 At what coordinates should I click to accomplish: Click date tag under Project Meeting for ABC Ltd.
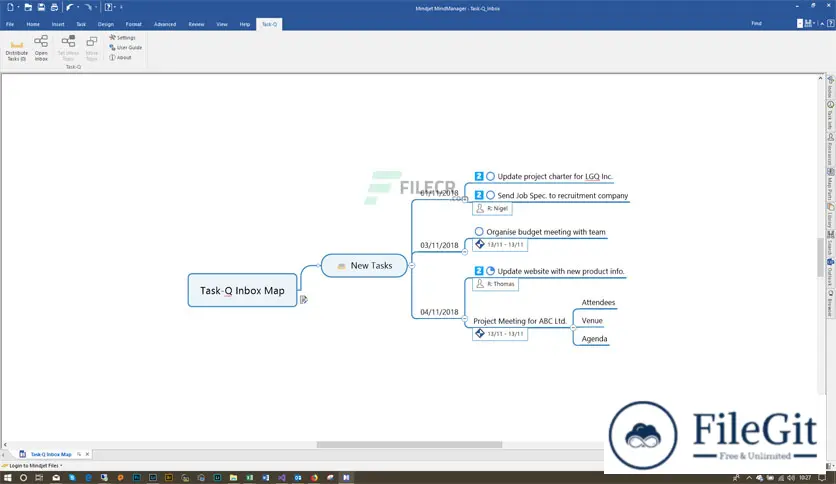[500, 334]
